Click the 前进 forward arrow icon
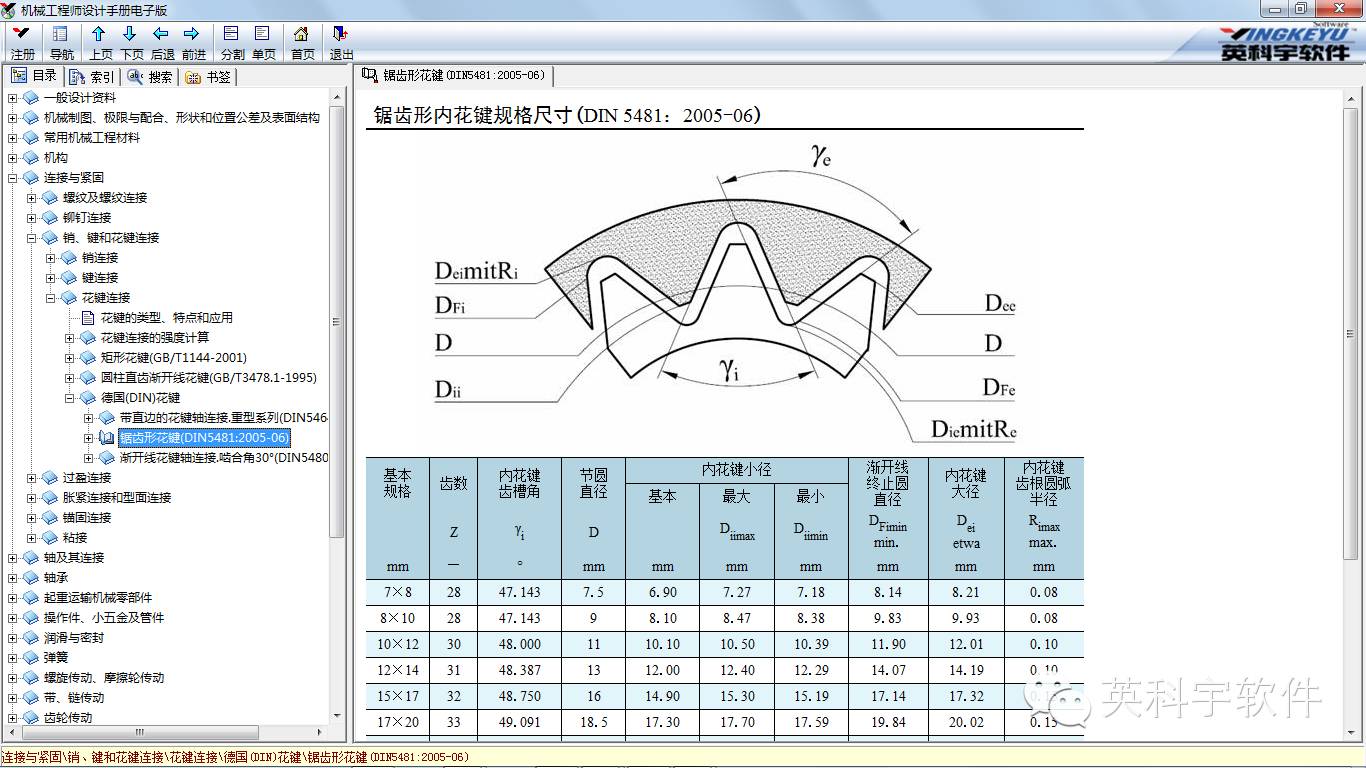 [x=193, y=42]
